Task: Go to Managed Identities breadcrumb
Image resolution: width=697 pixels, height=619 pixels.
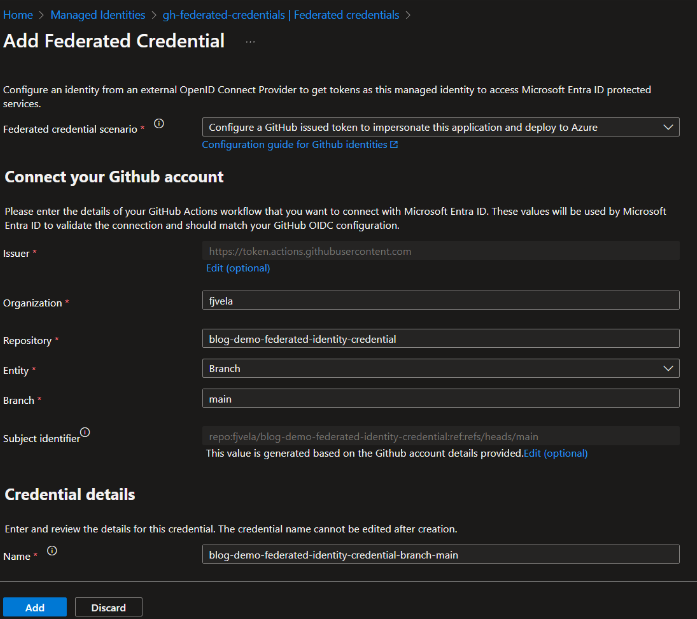Action: [x=98, y=15]
